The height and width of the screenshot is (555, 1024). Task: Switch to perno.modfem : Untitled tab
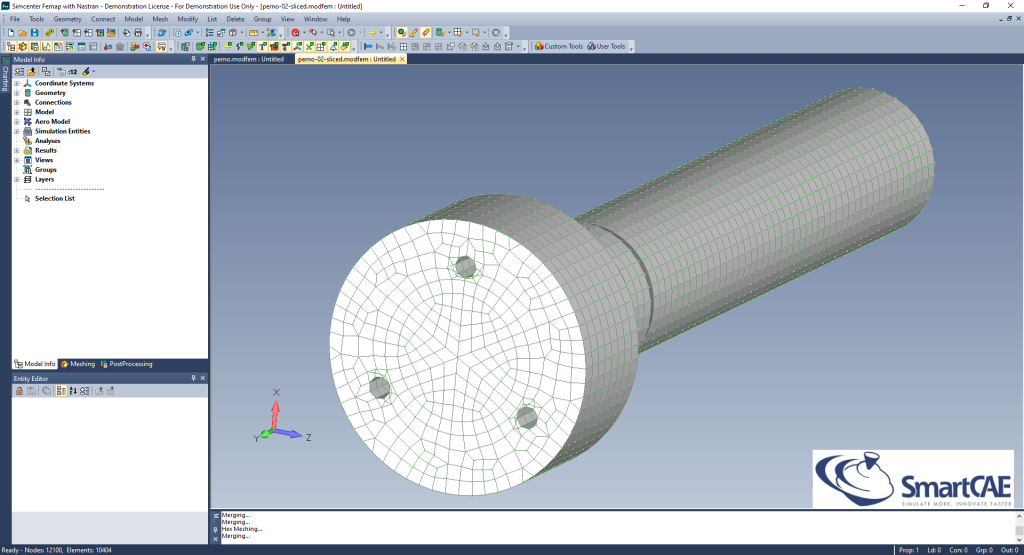(x=249, y=59)
